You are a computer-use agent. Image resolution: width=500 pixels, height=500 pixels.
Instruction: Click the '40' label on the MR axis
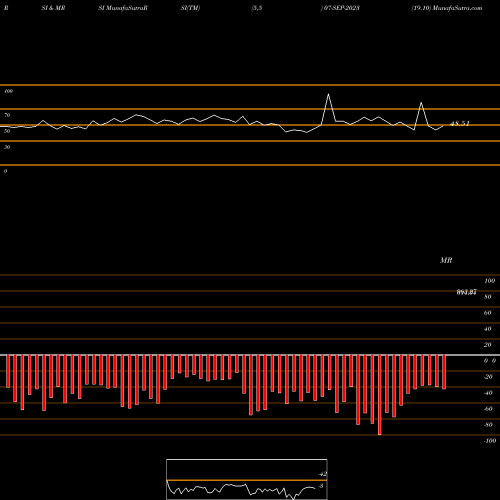(488, 329)
